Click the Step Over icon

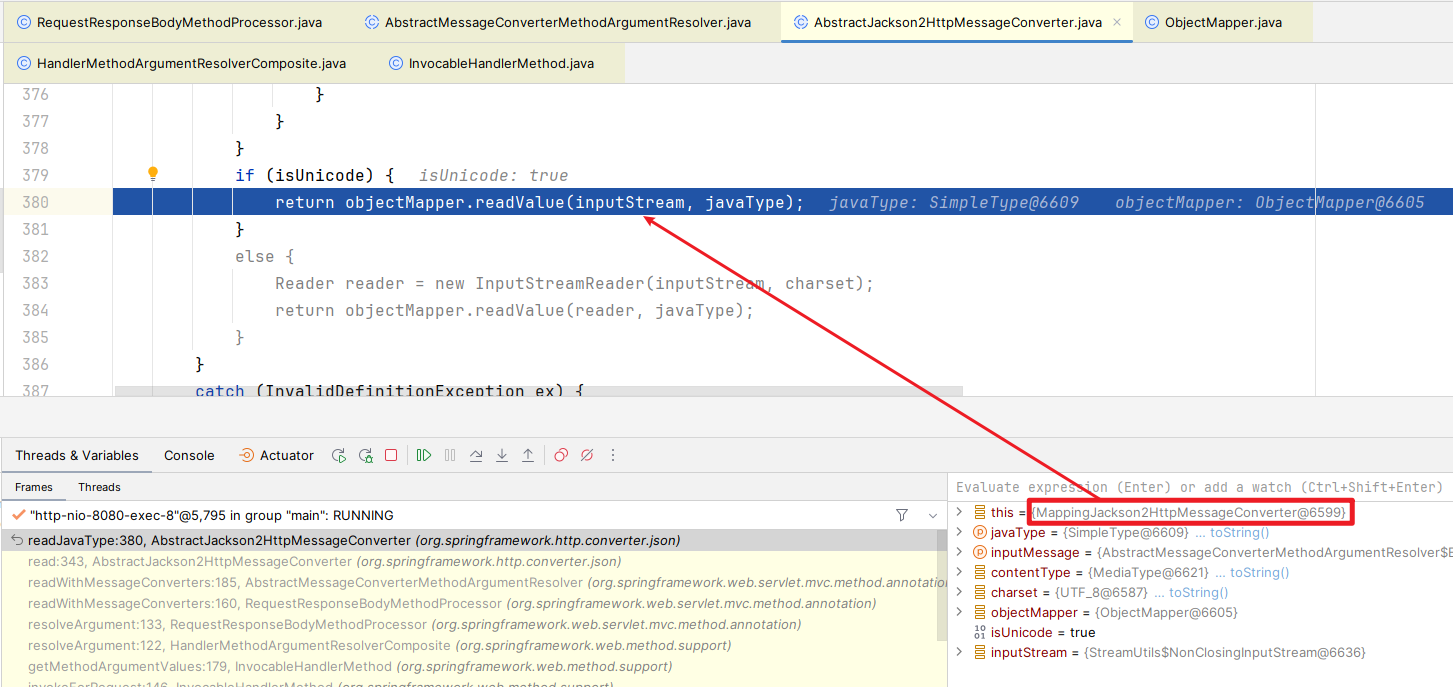(476, 455)
